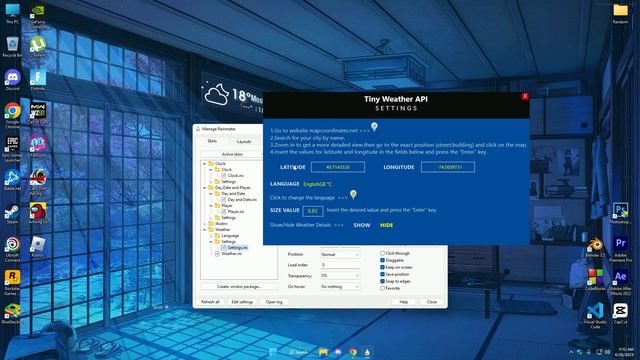640x360 pixels.
Task: Open the This PC desktop icon
Action: (12, 13)
